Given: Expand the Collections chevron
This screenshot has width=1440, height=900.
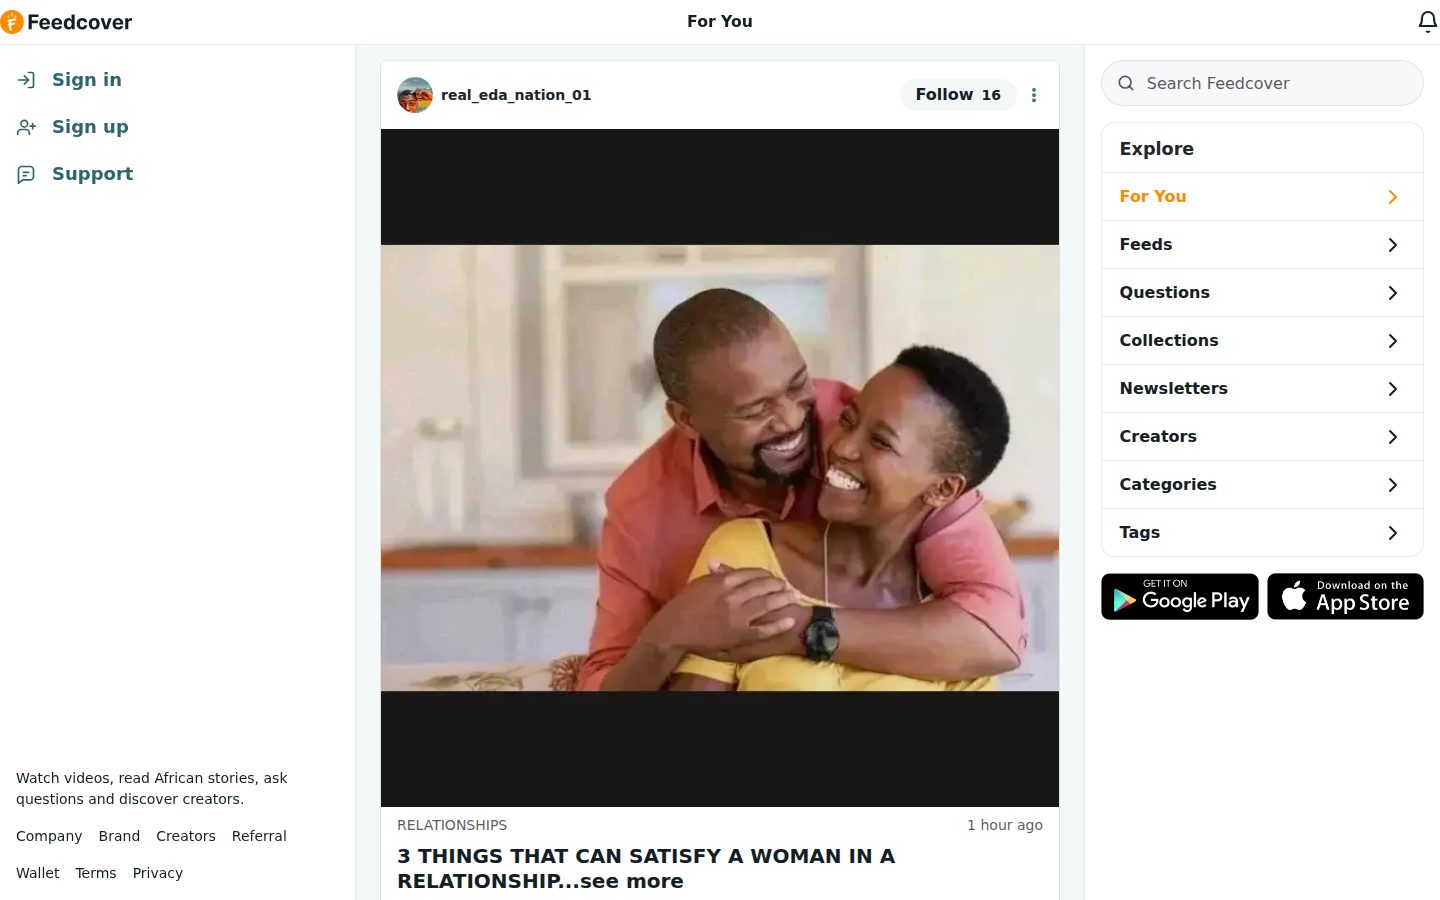Looking at the screenshot, I should pyautogui.click(x=1393, y=341).
